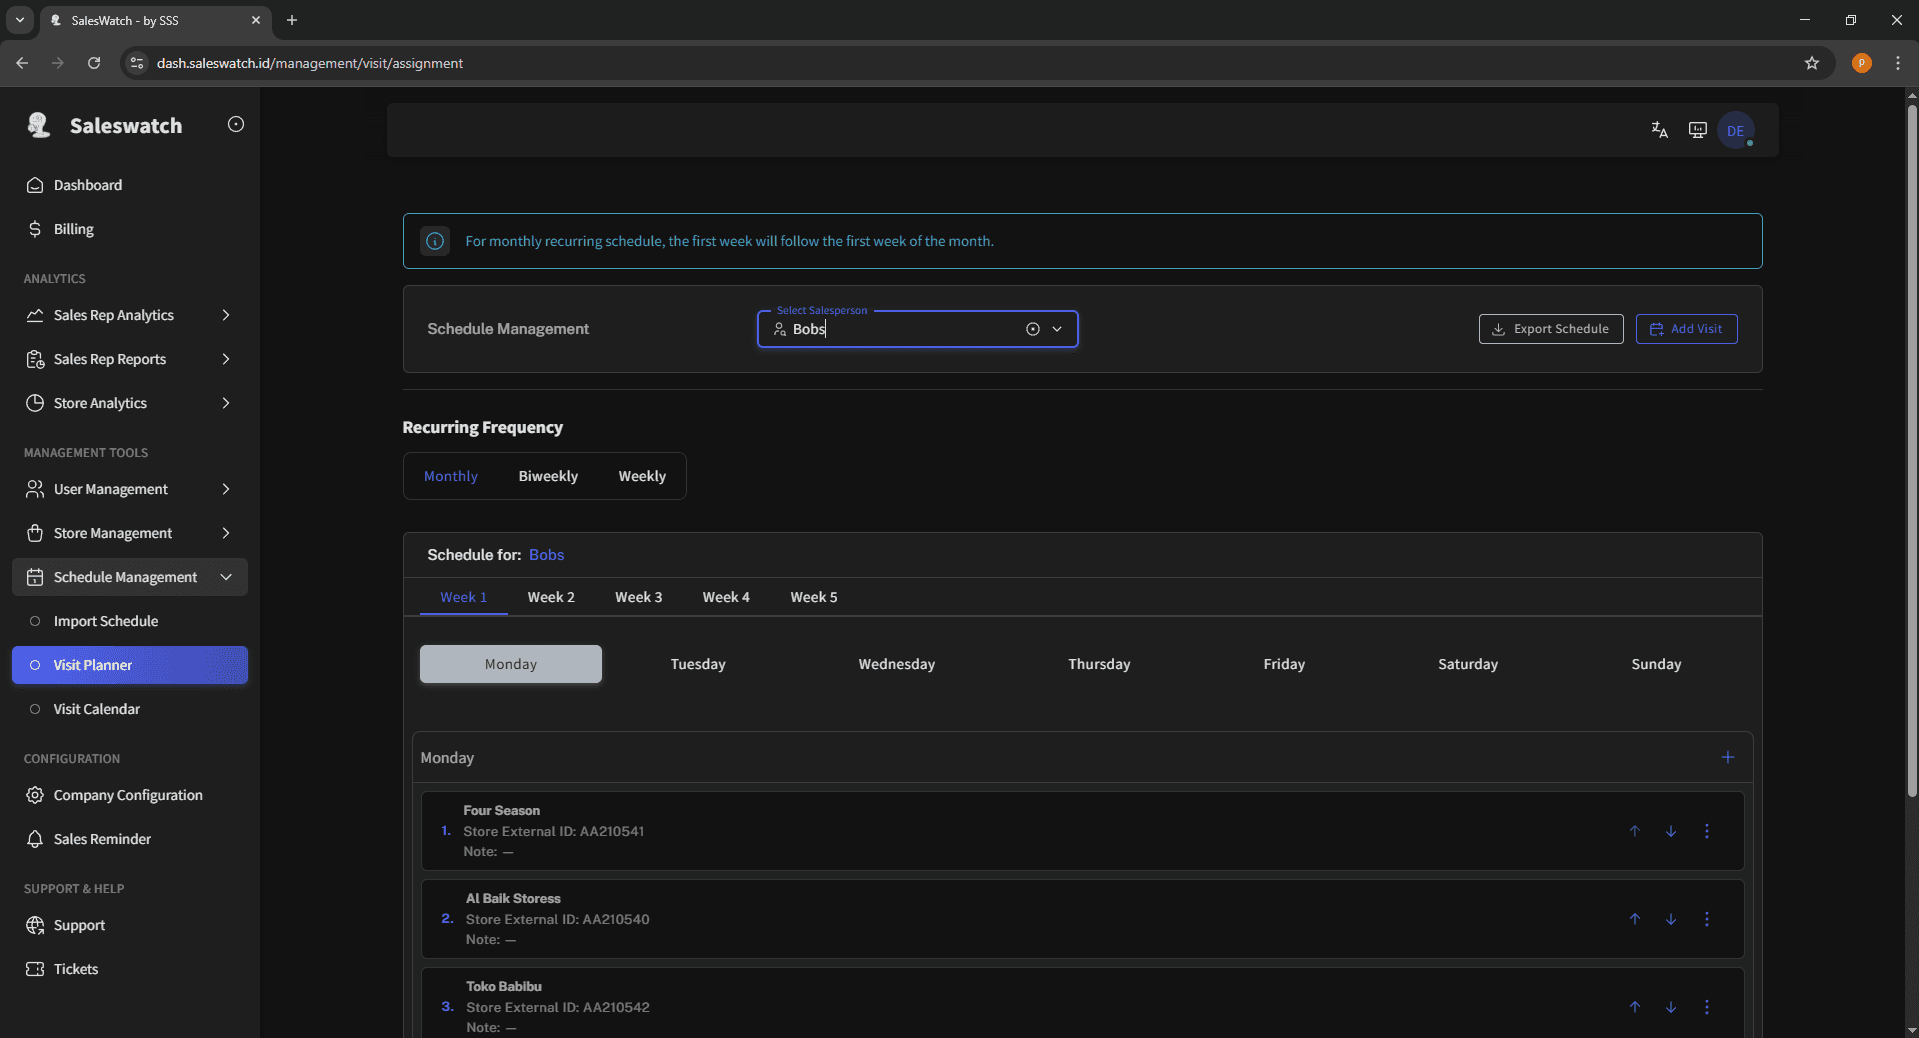Screen dimensions: 1919x1038
Task: Click the language translate icon
Action: [1659, 130]
